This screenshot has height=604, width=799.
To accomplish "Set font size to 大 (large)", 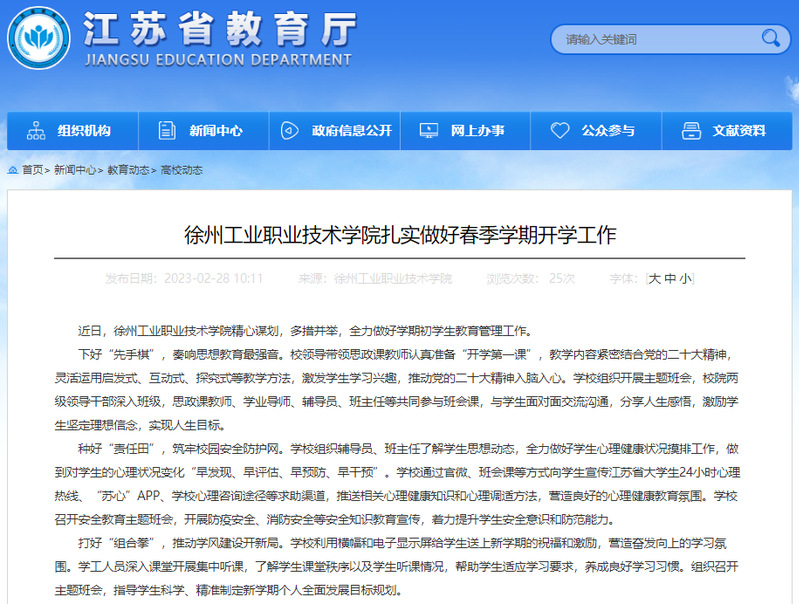I will [x=655, y=279].
